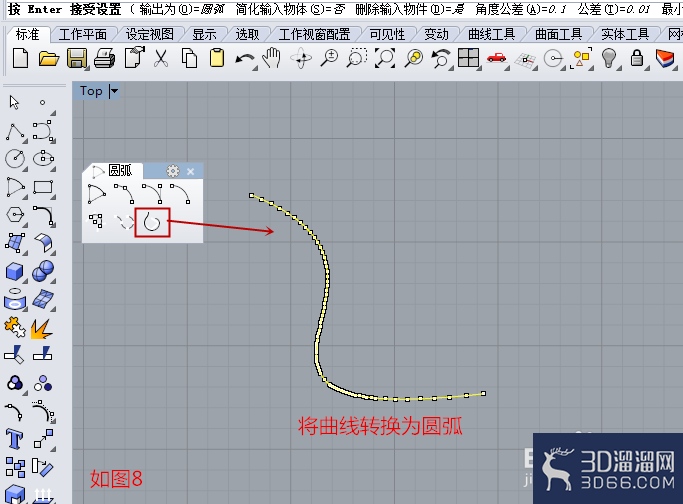Click 角度公差(A) command option
The height and width of the screenshot is (504, 683).
[x=521, y=9]
